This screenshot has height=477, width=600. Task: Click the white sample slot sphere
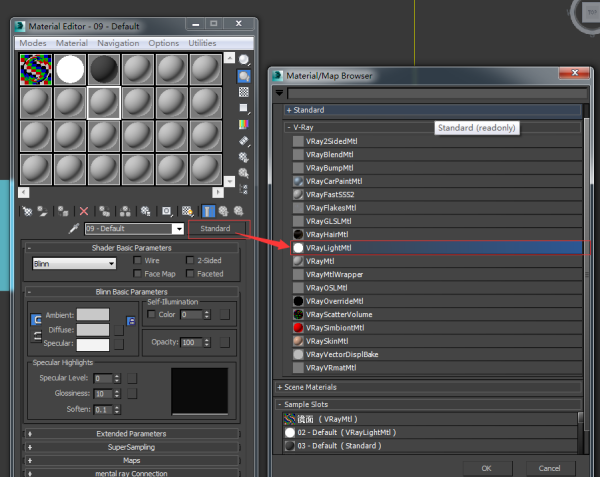[x=70, y=70]
